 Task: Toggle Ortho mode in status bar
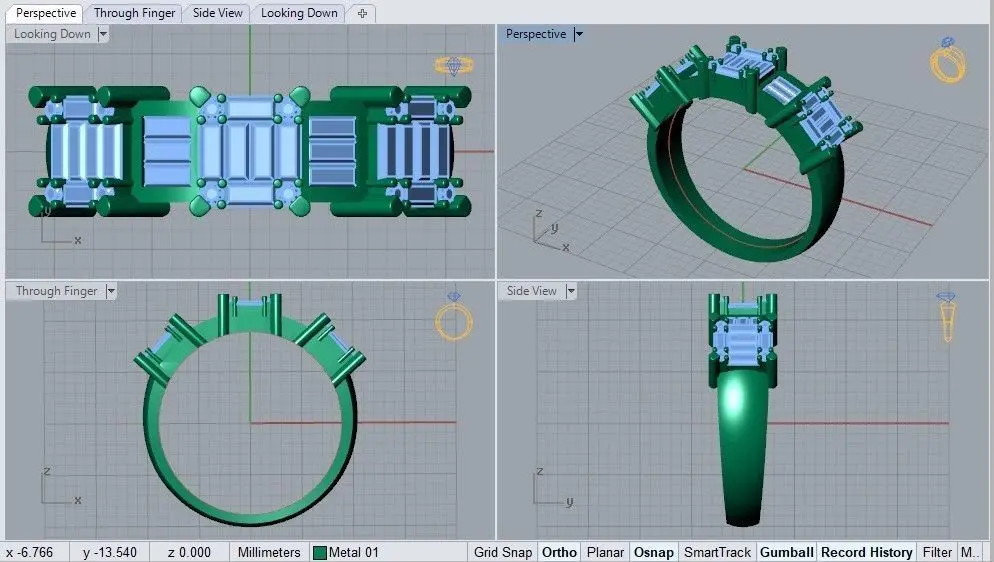(x=559, y=552)
